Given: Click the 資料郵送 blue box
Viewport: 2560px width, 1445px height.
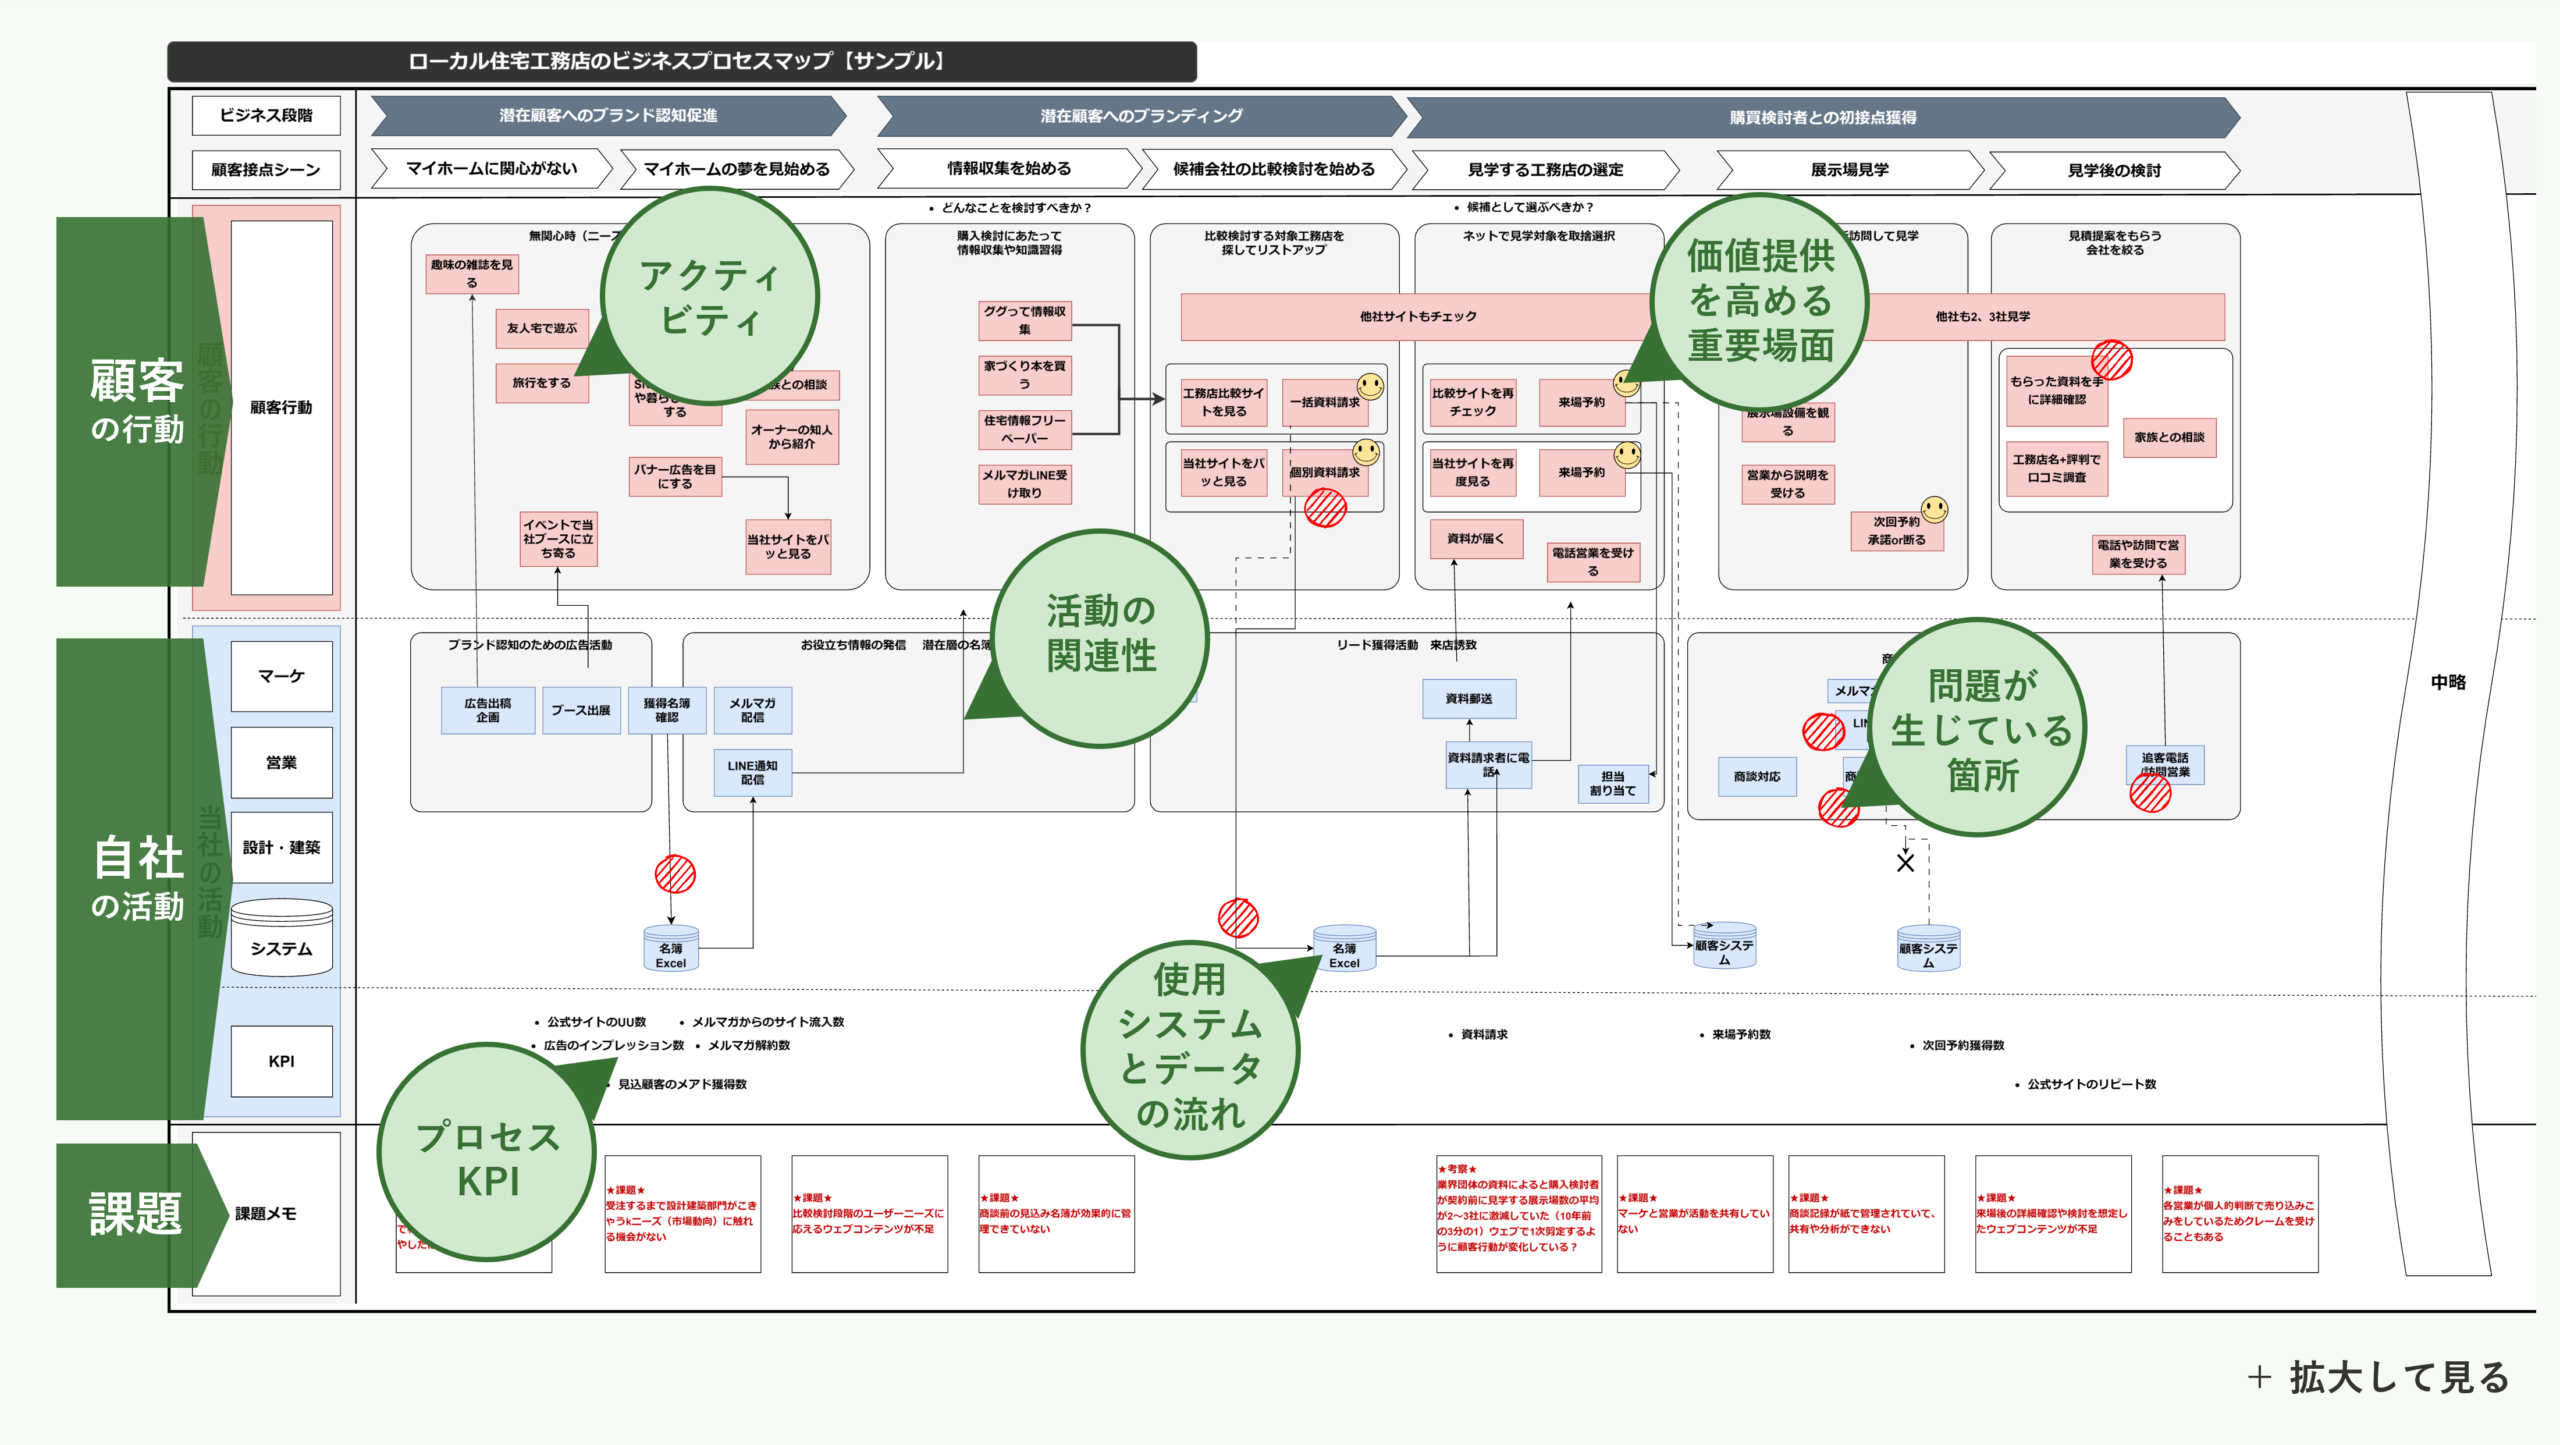Looking at the screenshot, I should (x=1468, y=698).
